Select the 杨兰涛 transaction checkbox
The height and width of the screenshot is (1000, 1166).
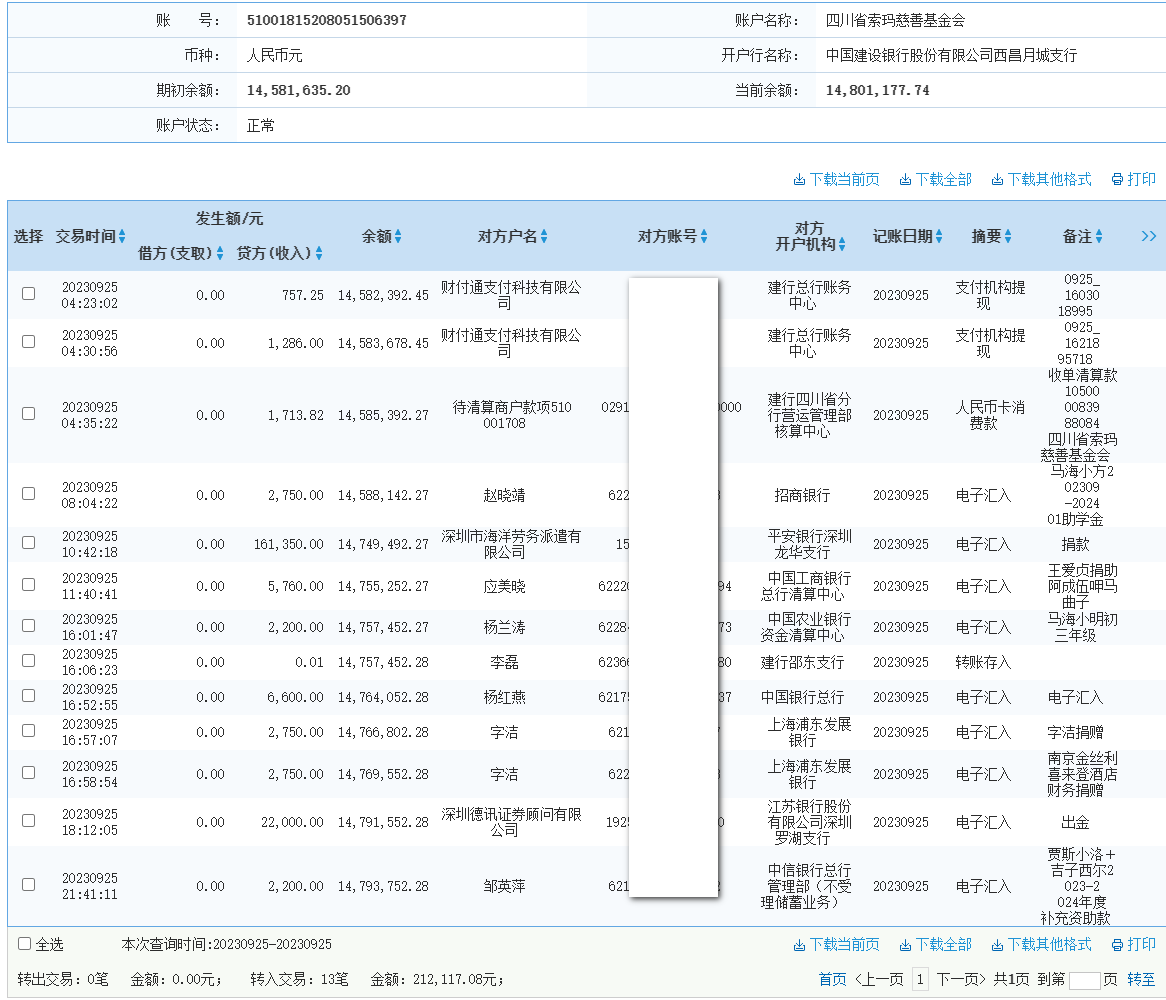[28, 625]
